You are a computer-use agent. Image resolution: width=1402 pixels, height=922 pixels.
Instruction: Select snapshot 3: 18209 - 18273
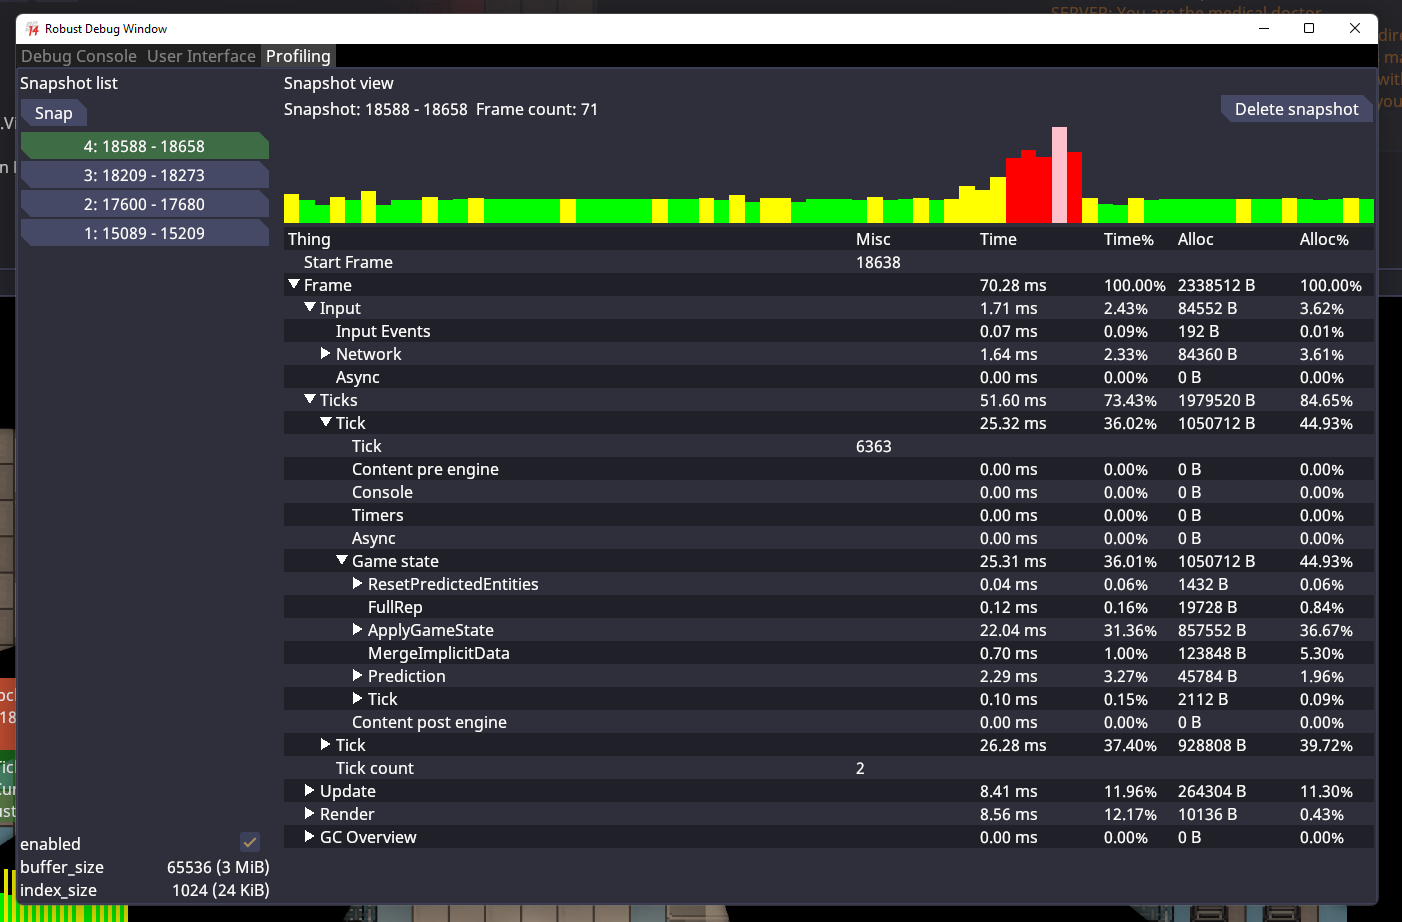point(144,175)
